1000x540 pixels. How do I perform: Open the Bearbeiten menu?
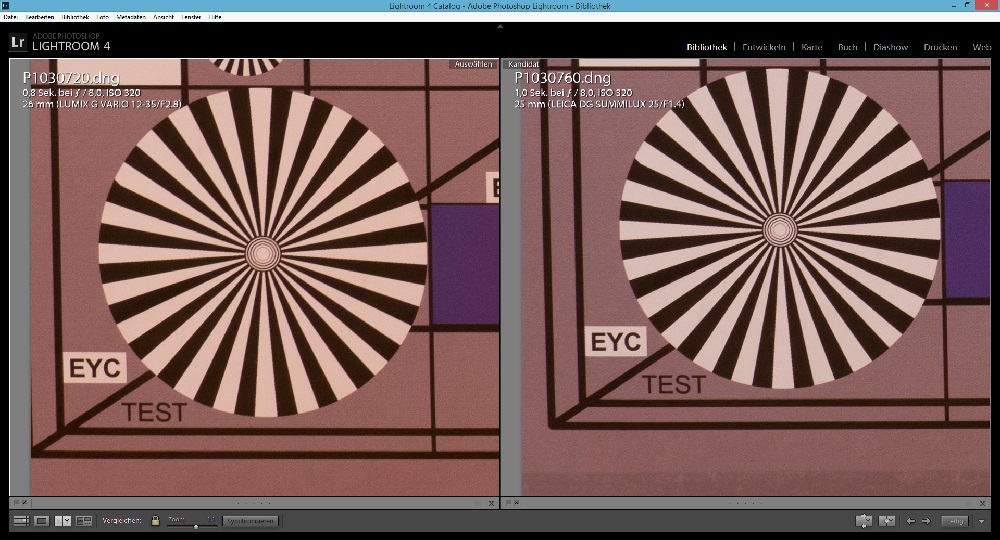coord(40,17)
